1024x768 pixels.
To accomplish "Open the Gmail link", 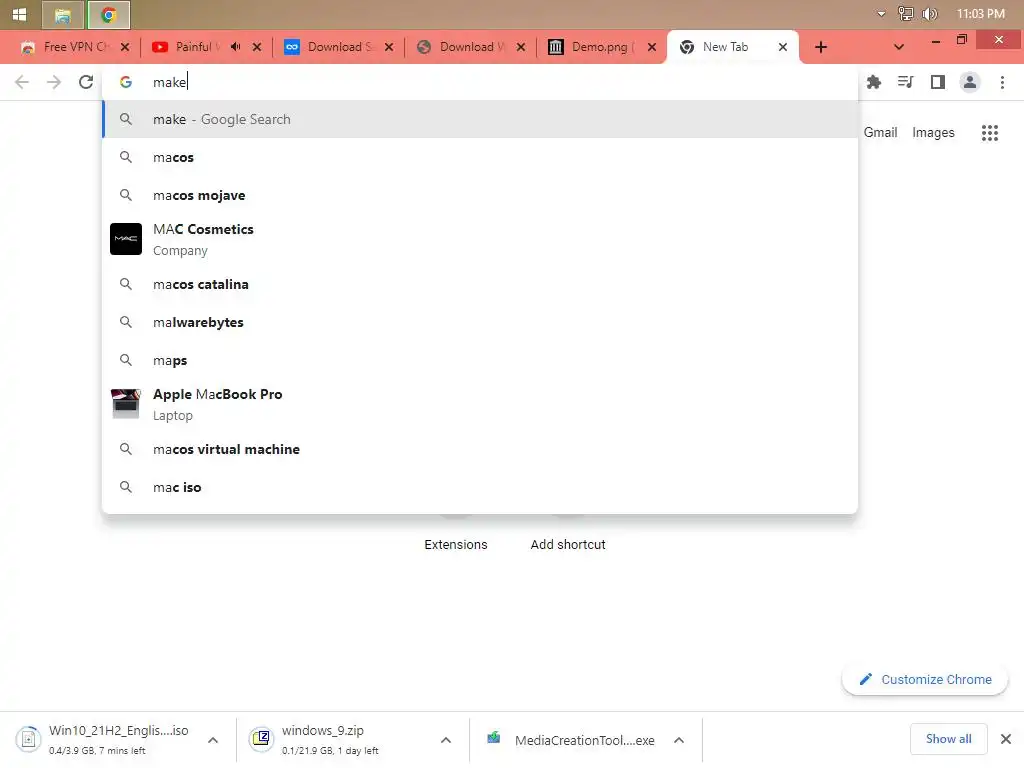I will pyautogui.click(x=880, y=133).
